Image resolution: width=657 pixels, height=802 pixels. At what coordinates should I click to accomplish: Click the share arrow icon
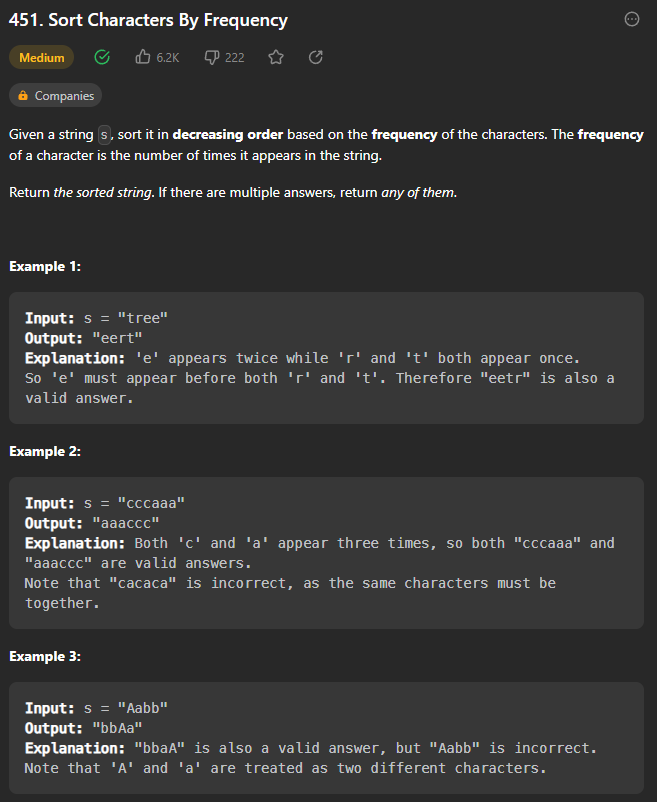[315, 57]
